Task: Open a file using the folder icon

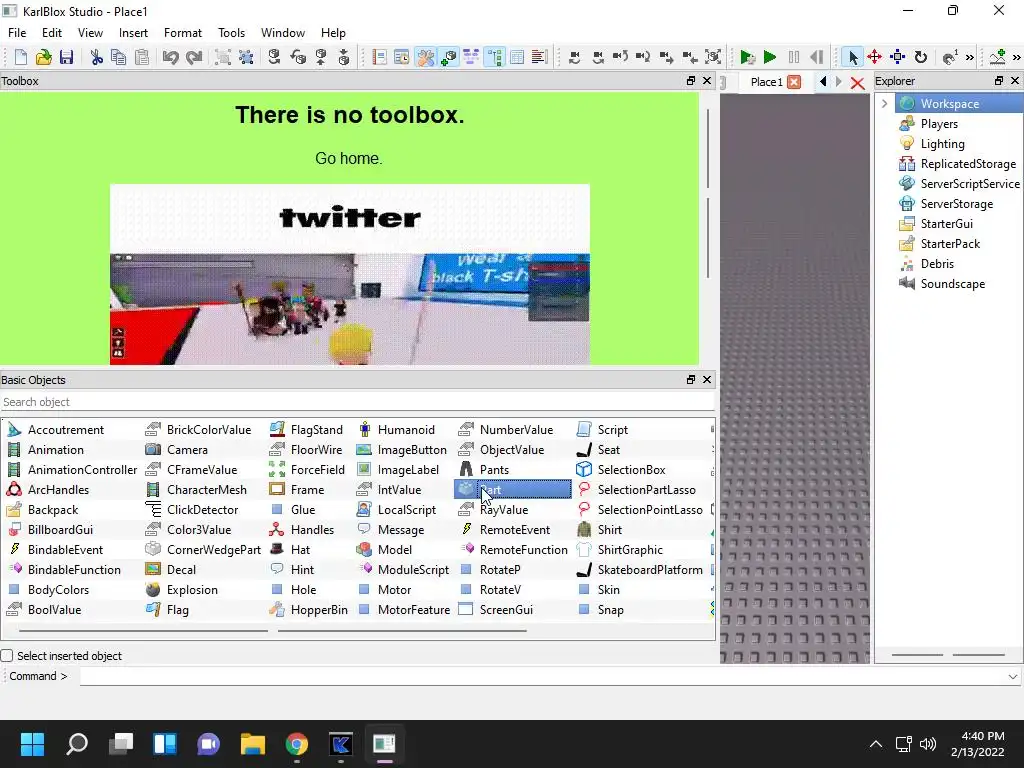Action: [43, 57]
